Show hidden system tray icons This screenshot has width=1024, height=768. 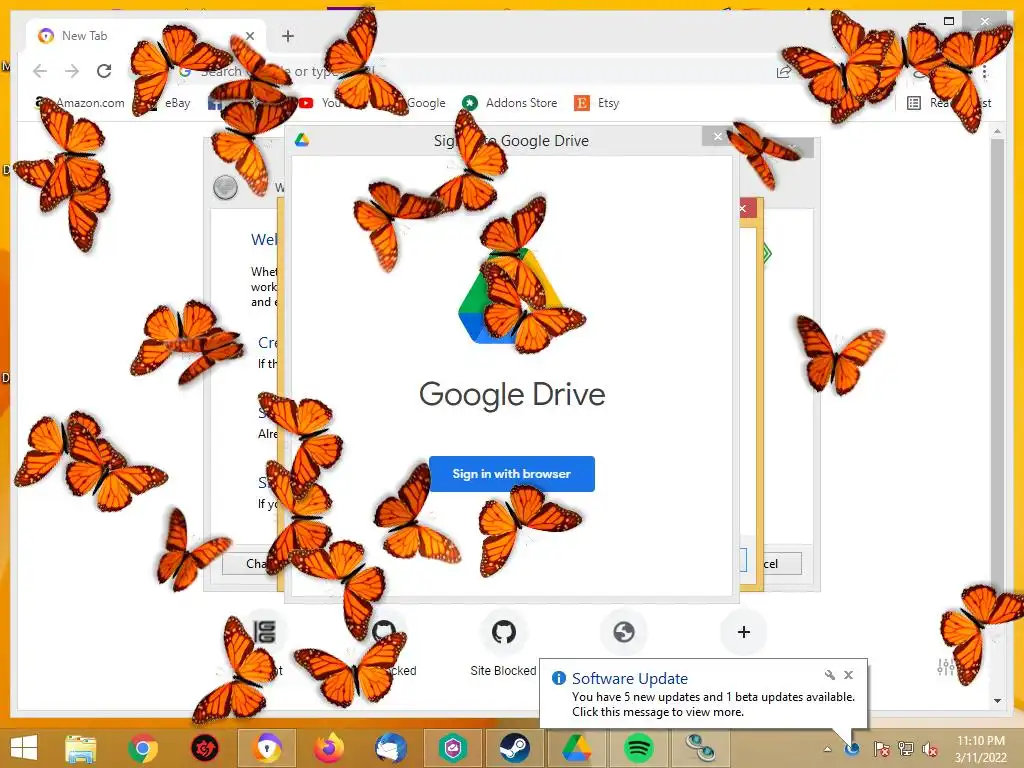pos(827,749)
